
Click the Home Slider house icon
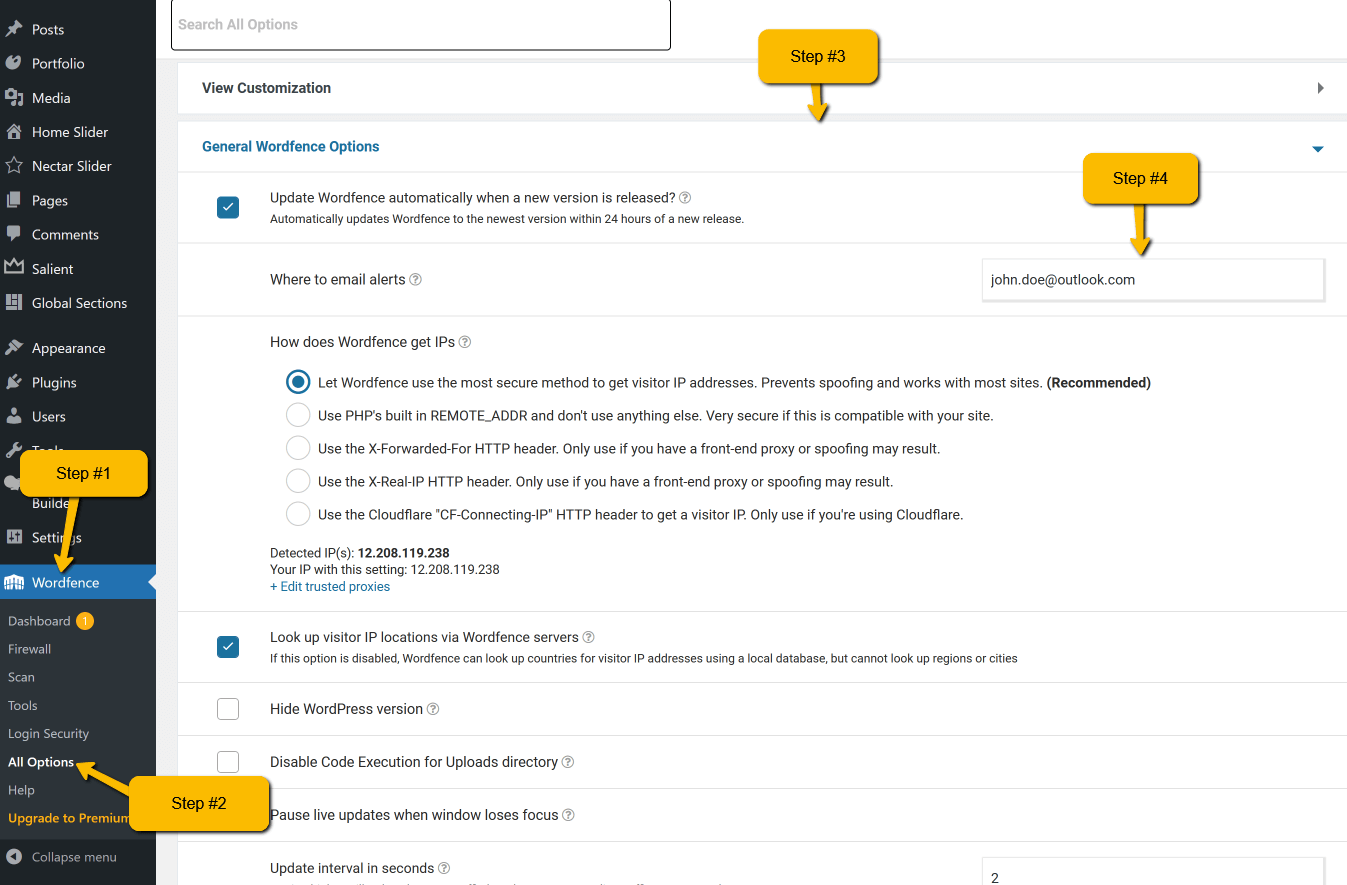(14, 132)
